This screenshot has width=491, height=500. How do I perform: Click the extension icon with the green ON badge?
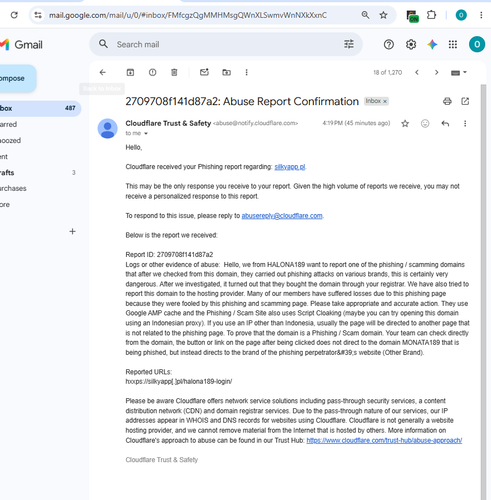412,16
